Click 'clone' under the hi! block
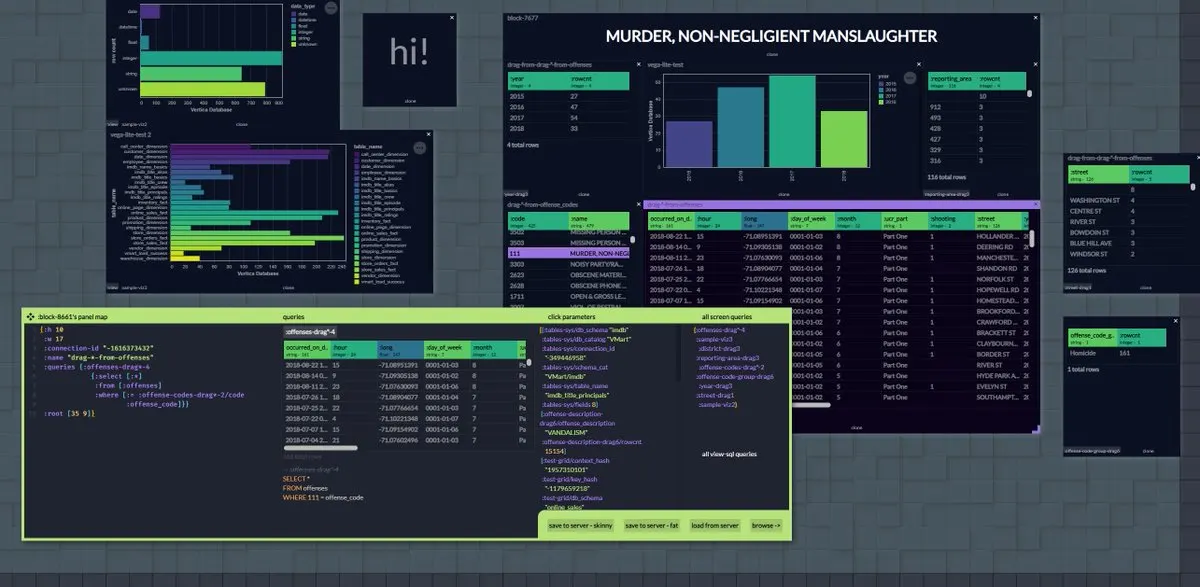 pyautogui.click(x=410, y=101)
